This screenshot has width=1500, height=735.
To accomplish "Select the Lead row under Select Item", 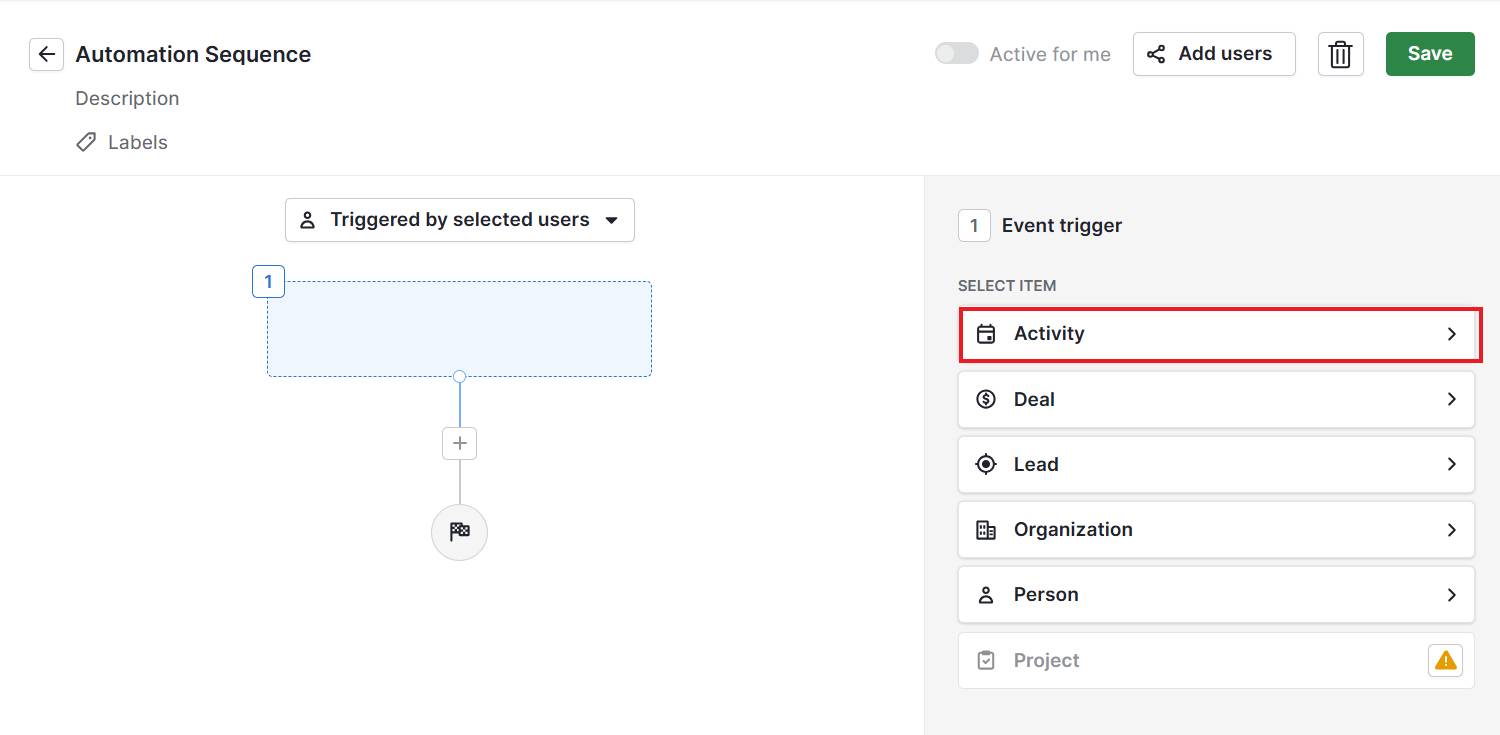I will pos(1216,464).
